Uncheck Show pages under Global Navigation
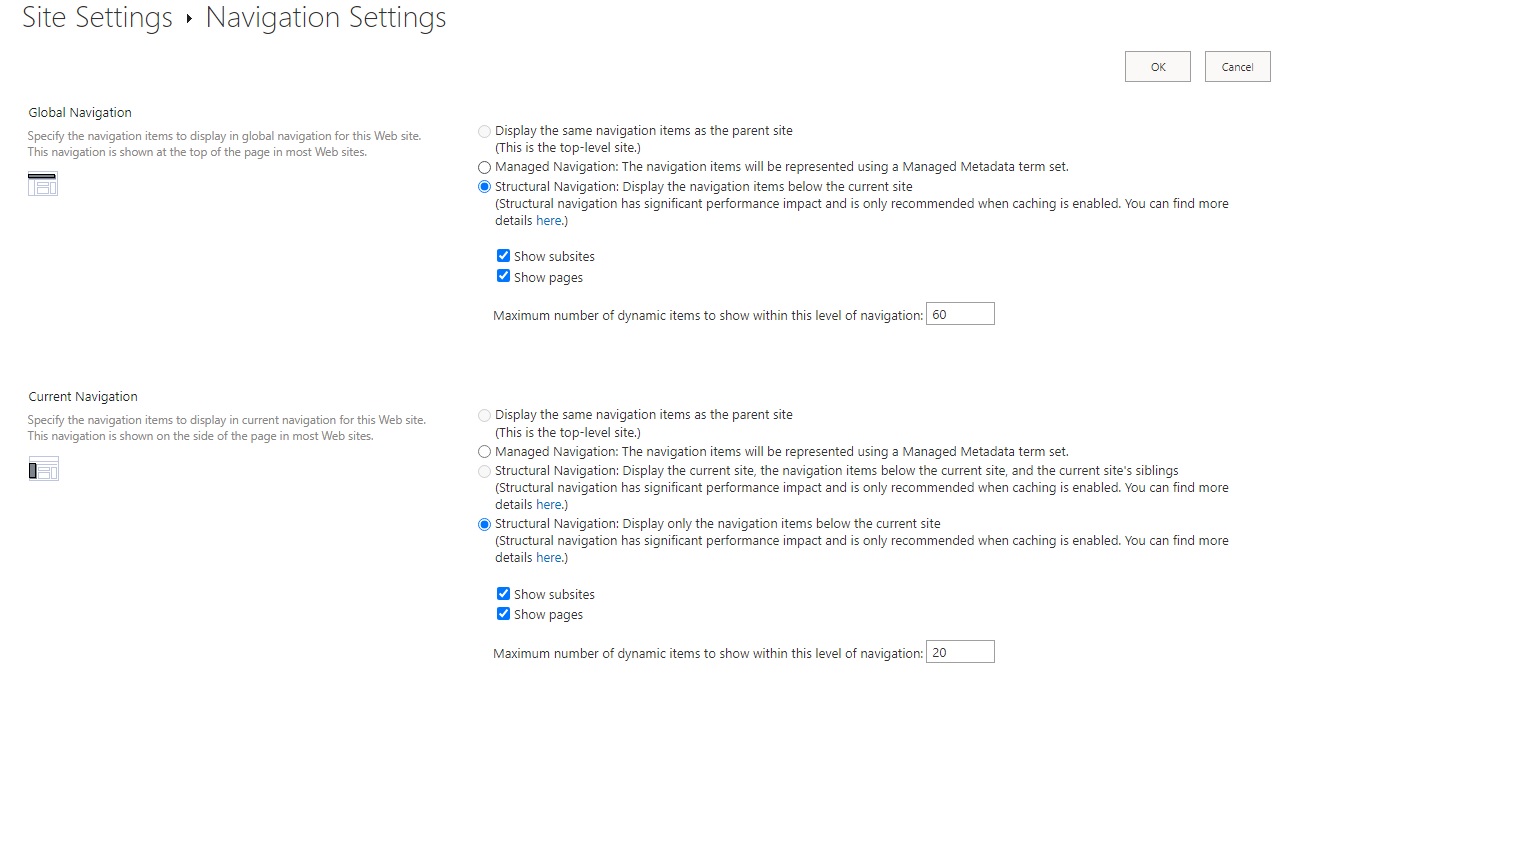The width and height of the screenshot is (1536, 864). point(503,276)
